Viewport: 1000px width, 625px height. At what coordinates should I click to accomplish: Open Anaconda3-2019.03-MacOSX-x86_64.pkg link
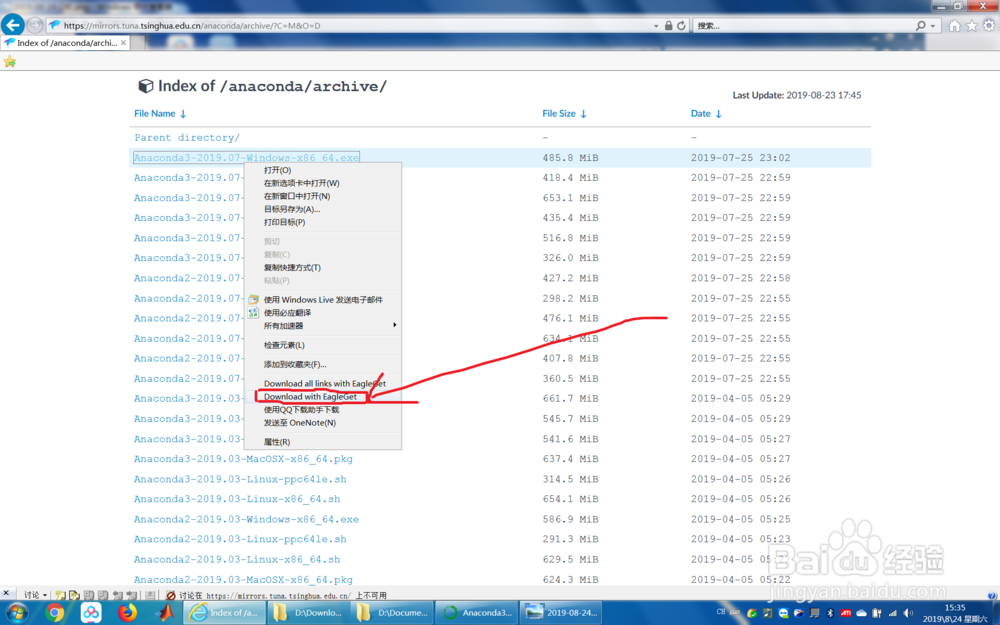(243, 459)
